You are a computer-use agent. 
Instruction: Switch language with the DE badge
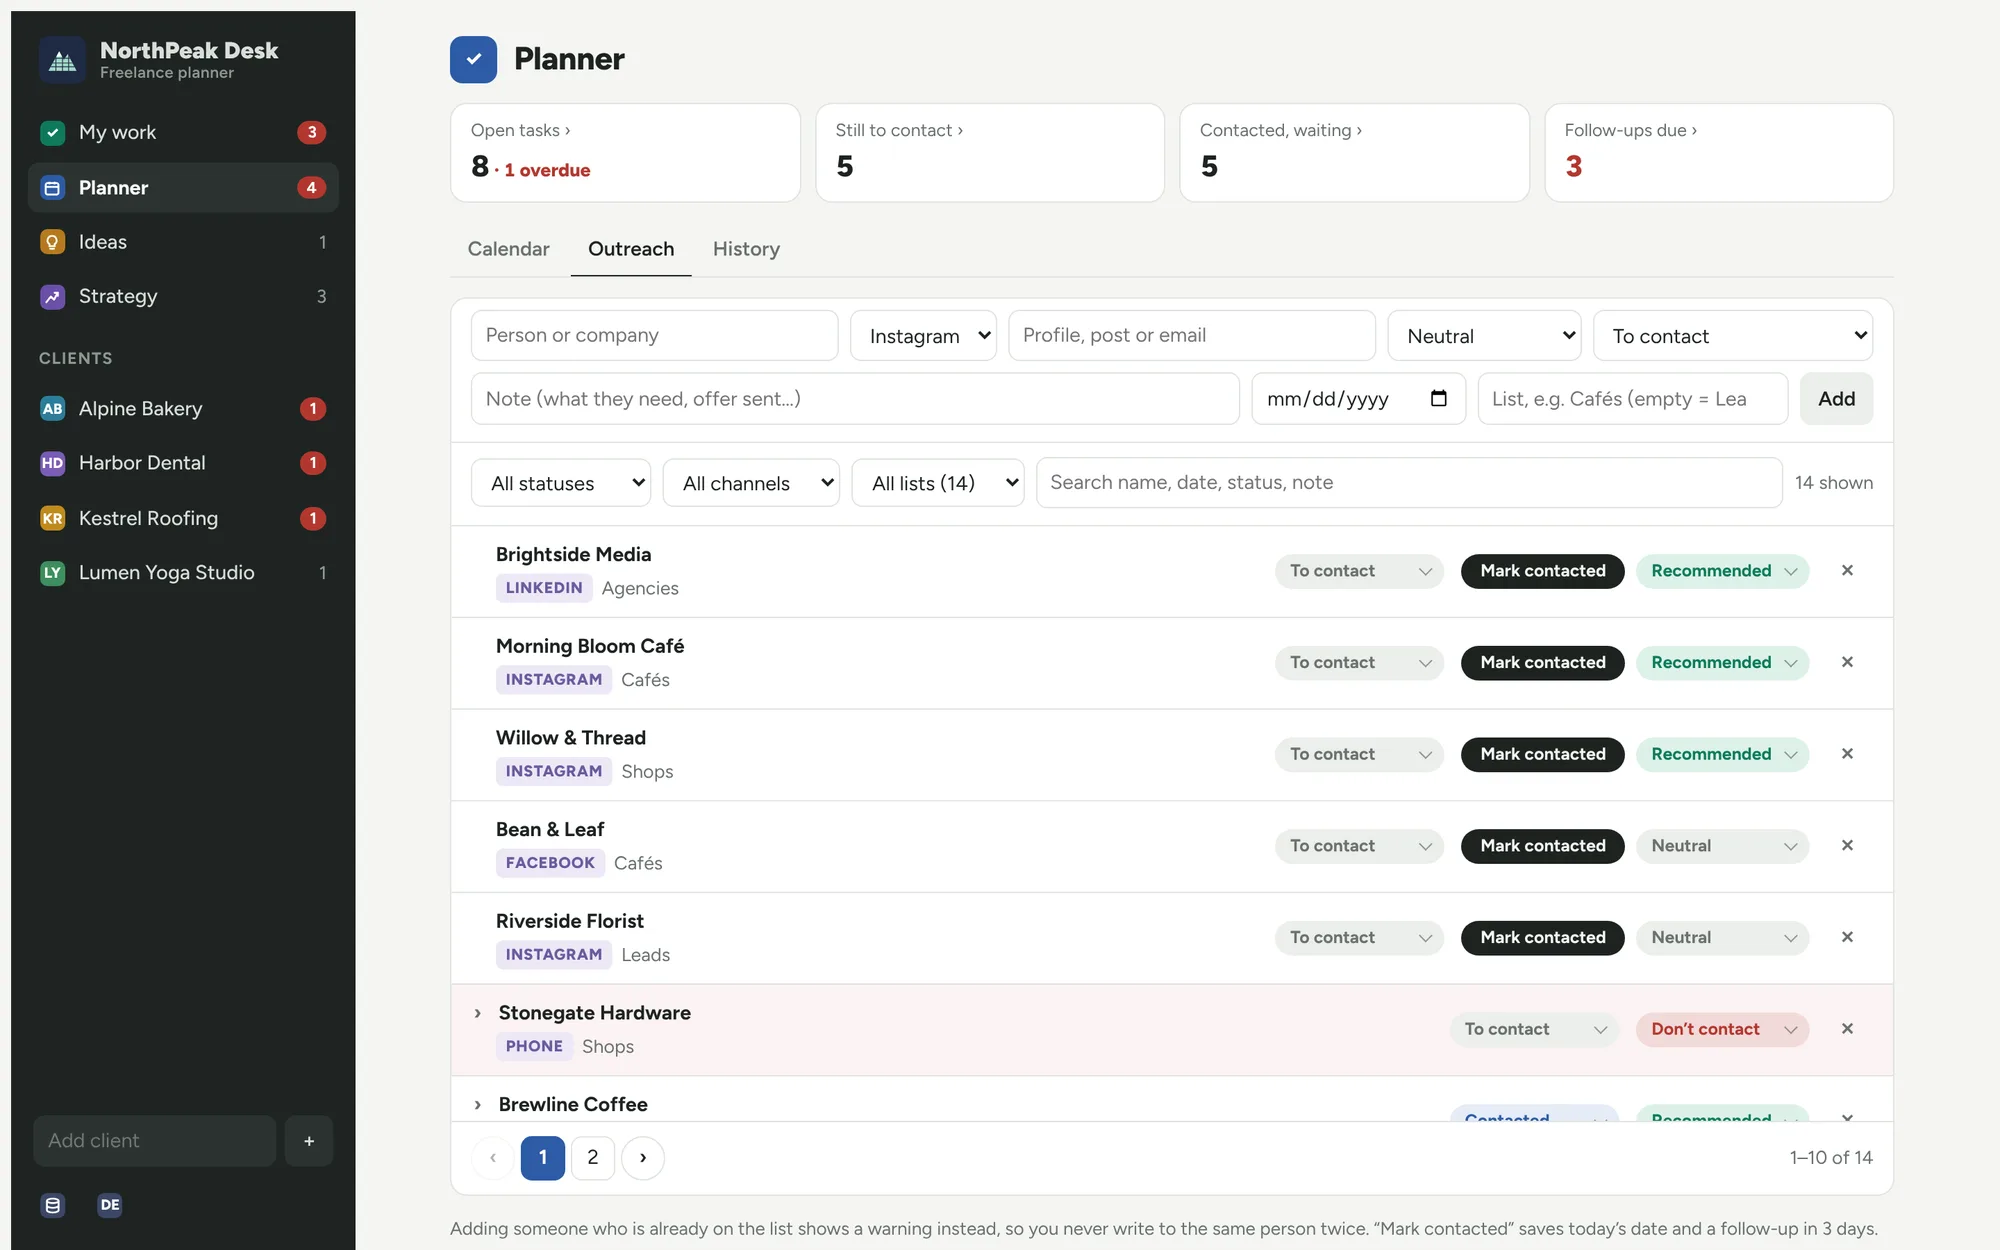coord(110,1205)
